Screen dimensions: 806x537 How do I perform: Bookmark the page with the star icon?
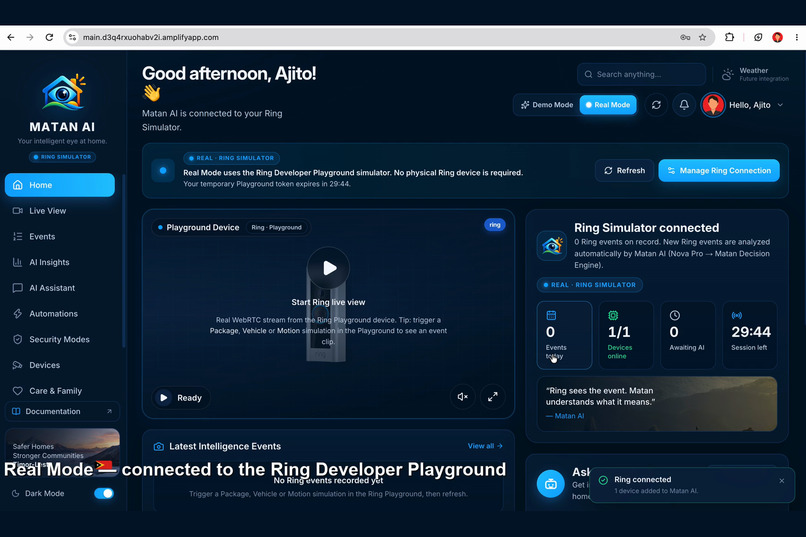pyautogui.click(x=702, y=37)
